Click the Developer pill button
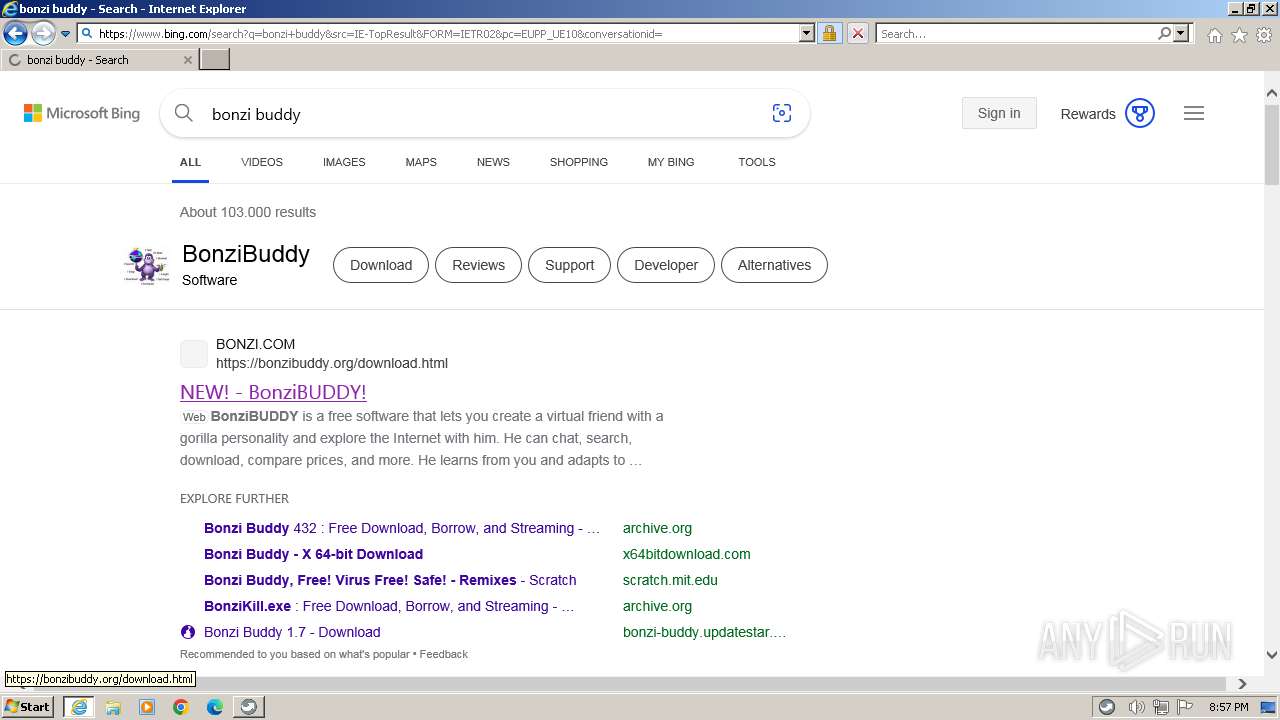The height and width of the screenshot is (720, 1280). tap(666, 265)
